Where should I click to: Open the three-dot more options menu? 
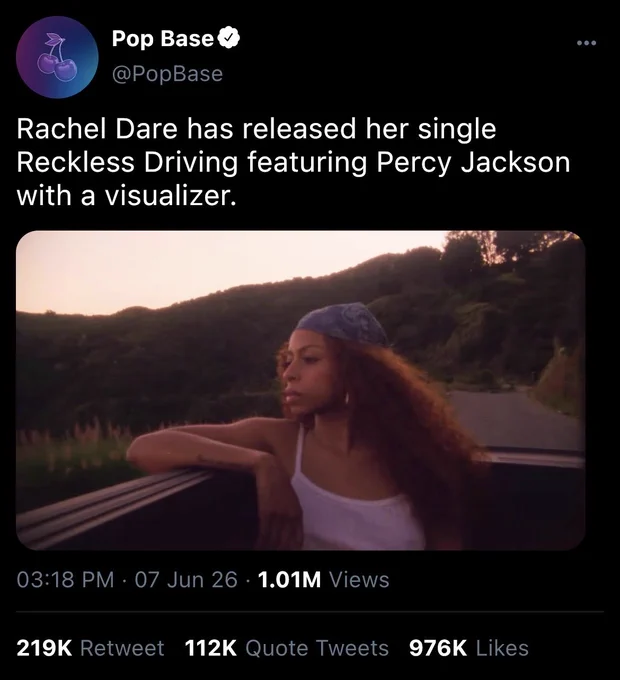[587, 43]
